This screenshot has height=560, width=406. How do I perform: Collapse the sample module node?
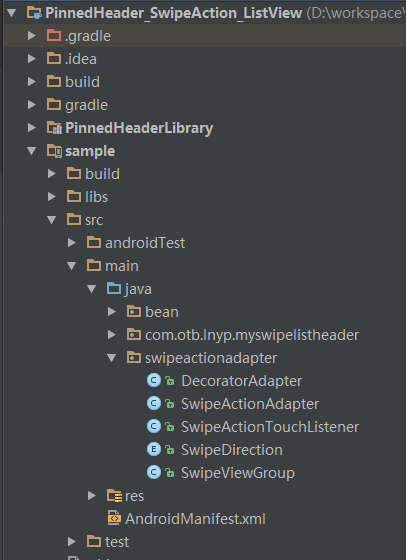click(x=32, y=151)
